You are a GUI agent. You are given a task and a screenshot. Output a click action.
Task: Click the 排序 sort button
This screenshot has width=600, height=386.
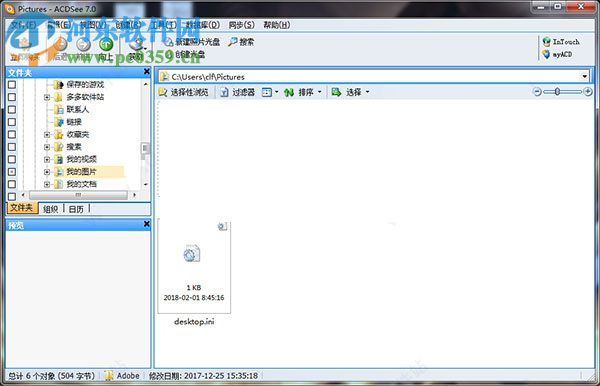point(300,92)
